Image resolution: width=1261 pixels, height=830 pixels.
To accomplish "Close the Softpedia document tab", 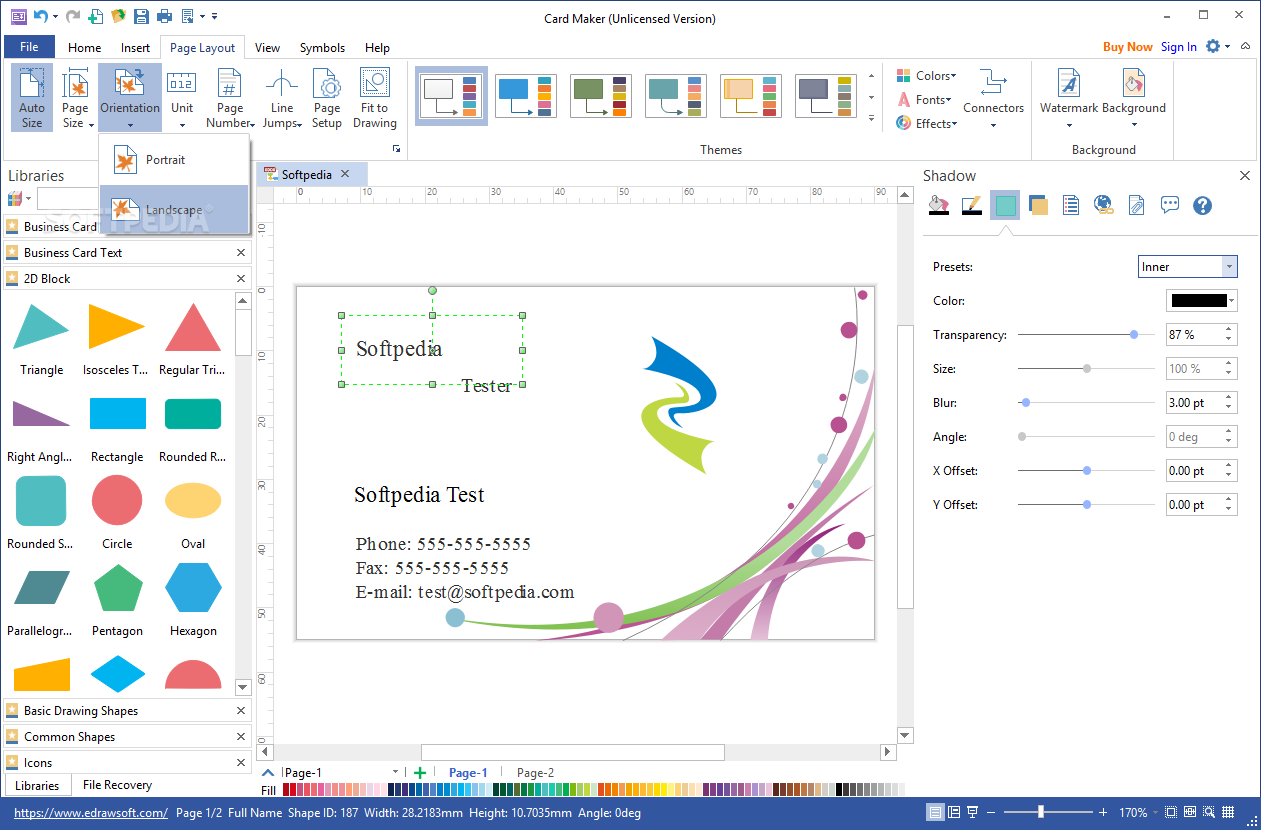I will (345, 174).
